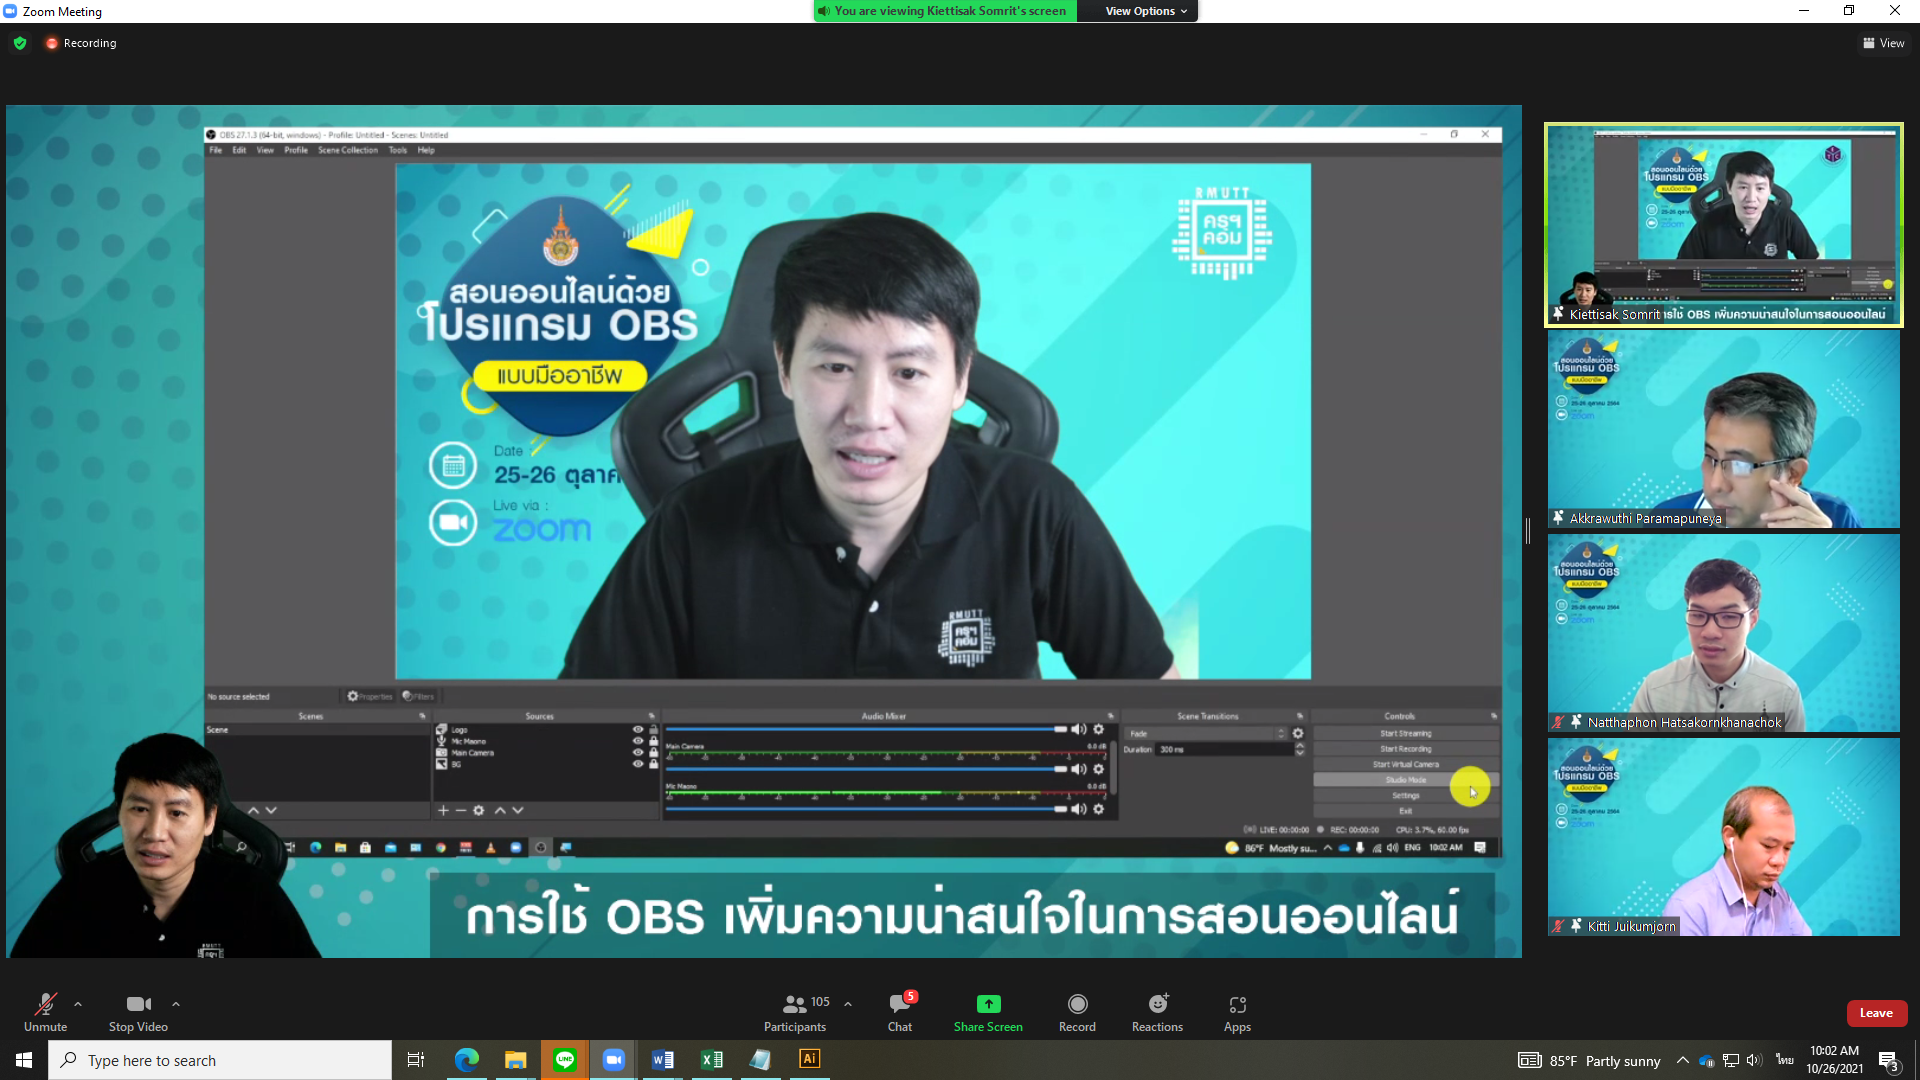Open the LINE app from taskbar
The width and height of the screenshot is (1920, 1080).
click(565, 1060)
